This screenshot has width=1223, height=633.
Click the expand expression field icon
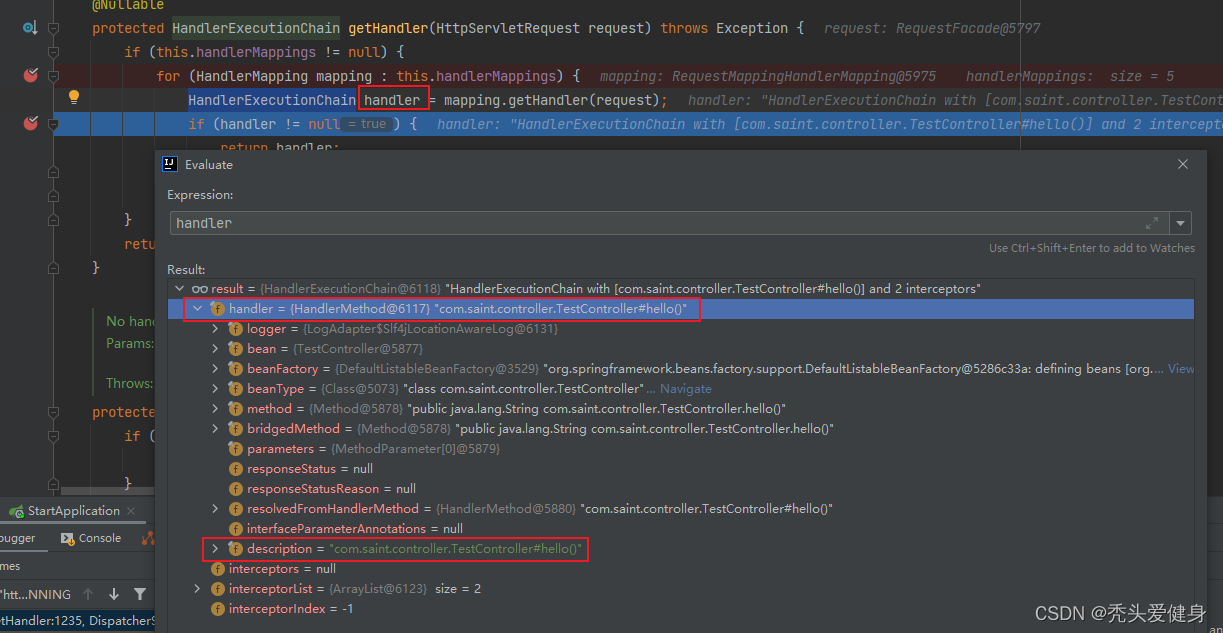point(1152,223)
